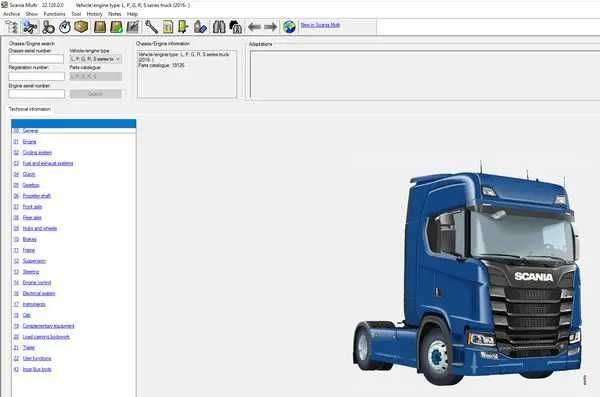Click the tree structure toolbar icon
Image resolution: width=600 pixels, height=397 pixels.
pyautogui.click(x=11, y=27)
